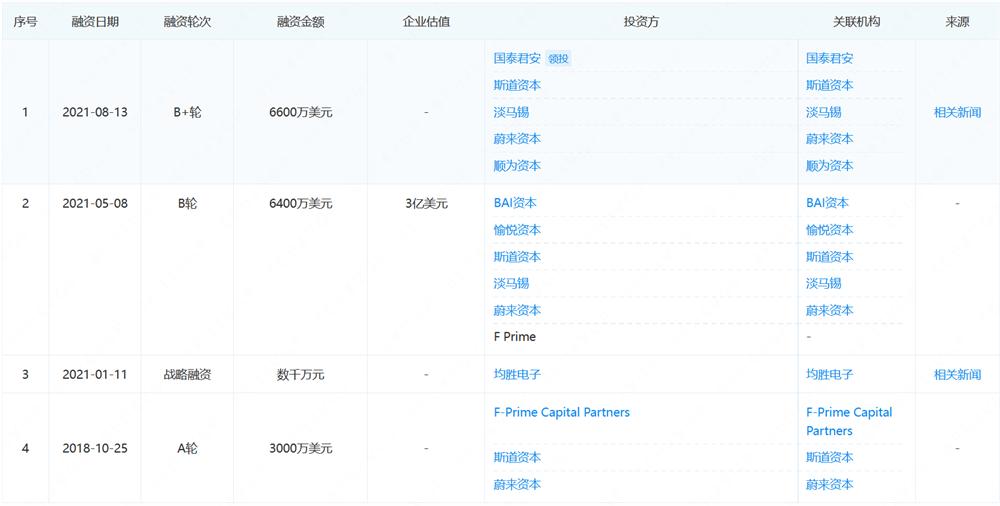Viewport: 1000px width, 506px height.
Task: Select the B+轮 round cell
Action: [187, 113]
